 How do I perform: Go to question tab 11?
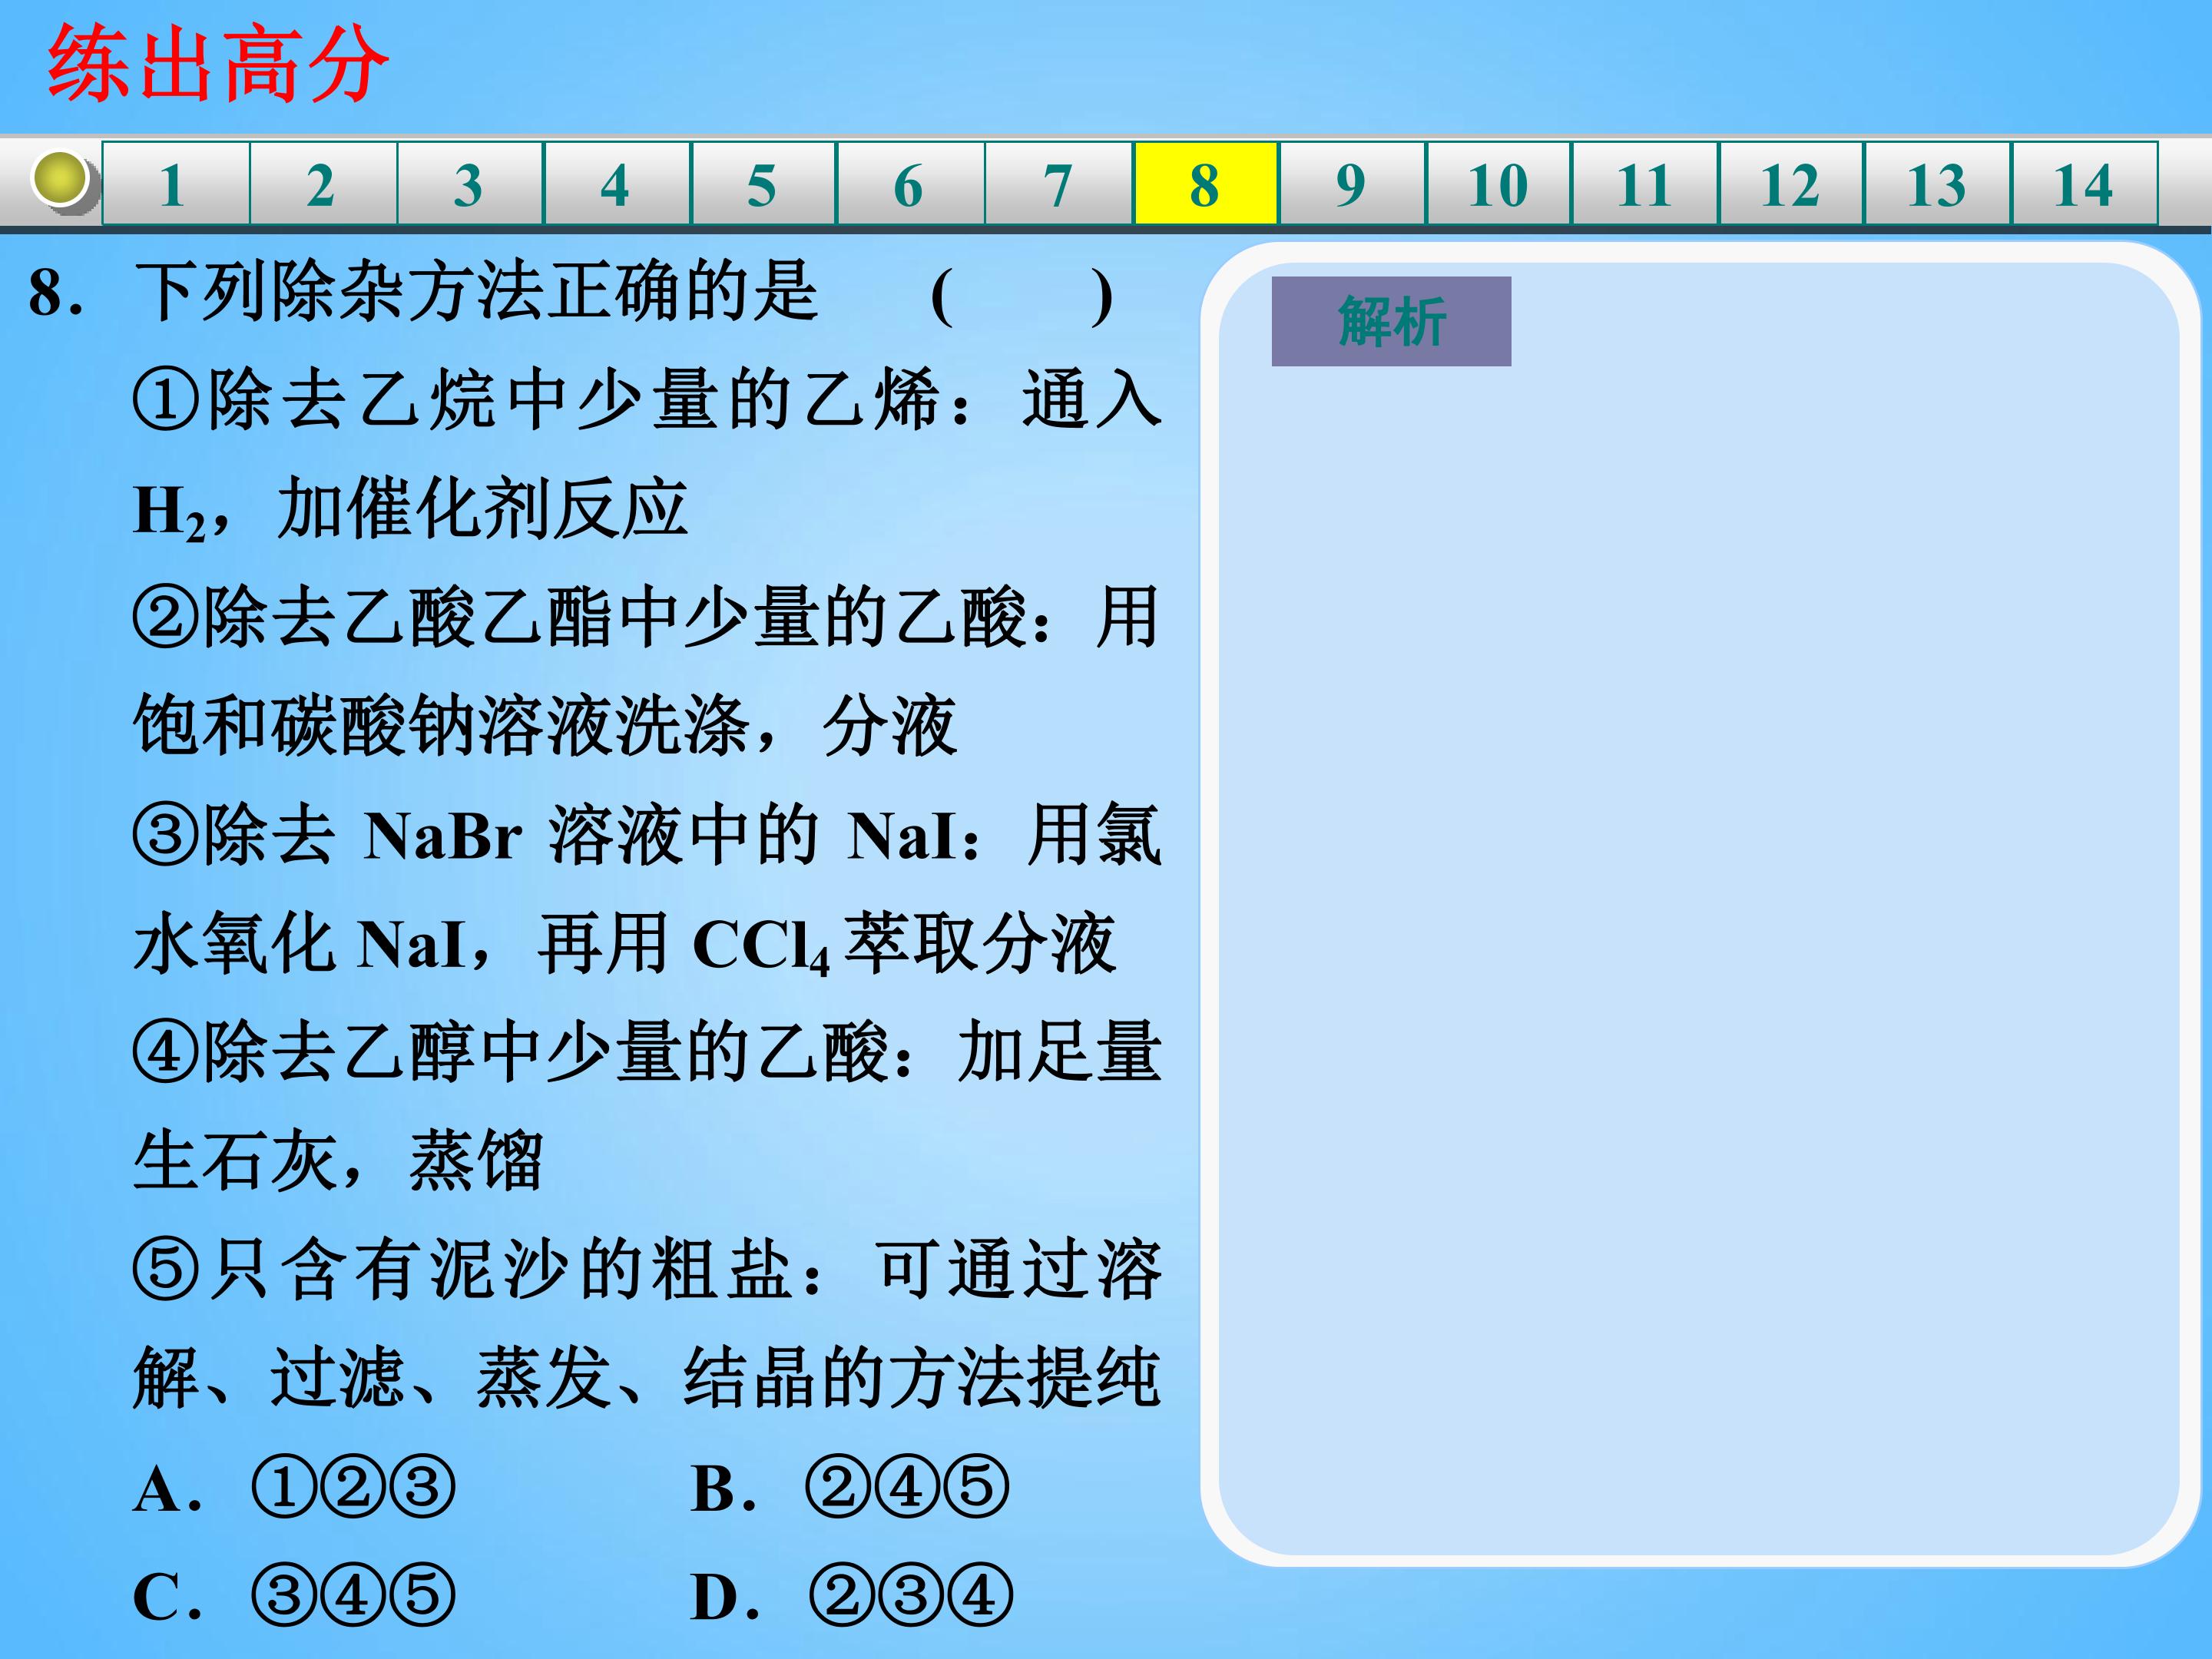click(1645, 184)
